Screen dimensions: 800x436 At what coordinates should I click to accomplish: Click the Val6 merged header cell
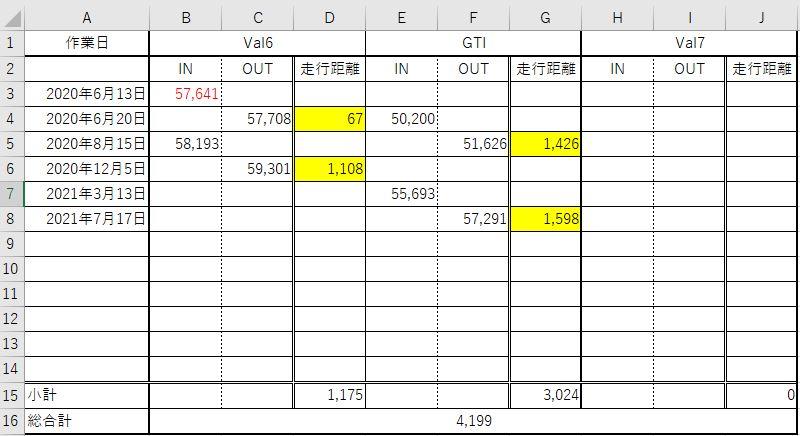pyautogui.click(x=258, y=43)
